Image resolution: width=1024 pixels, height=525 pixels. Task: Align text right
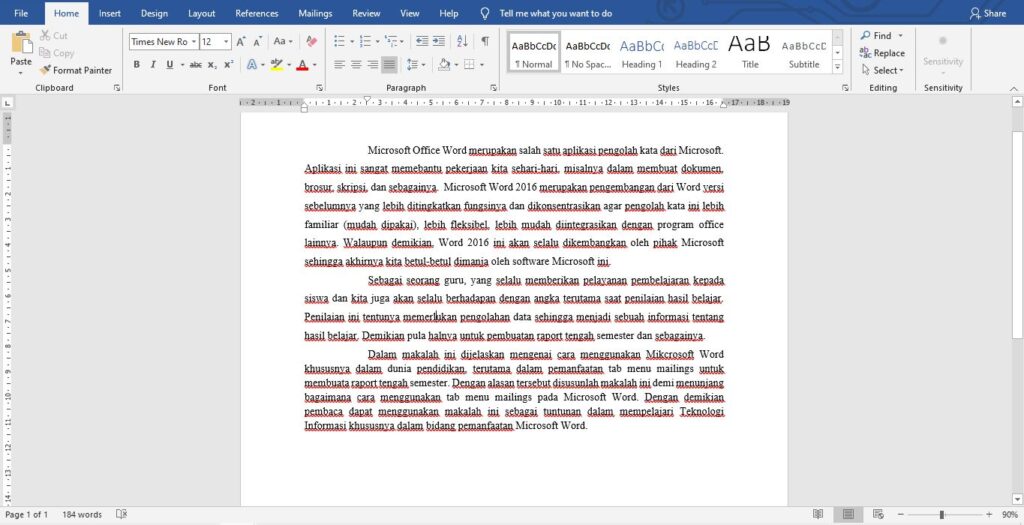click(x=372, y=65)
